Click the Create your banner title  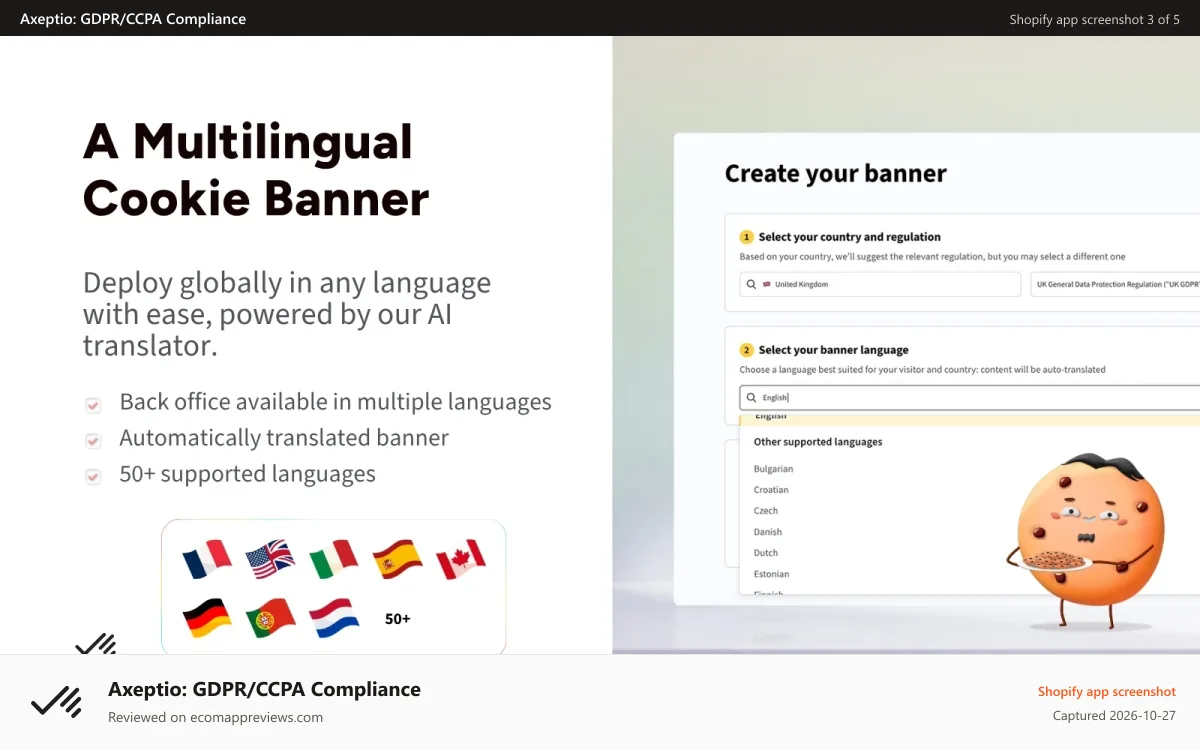coord(835,173)
